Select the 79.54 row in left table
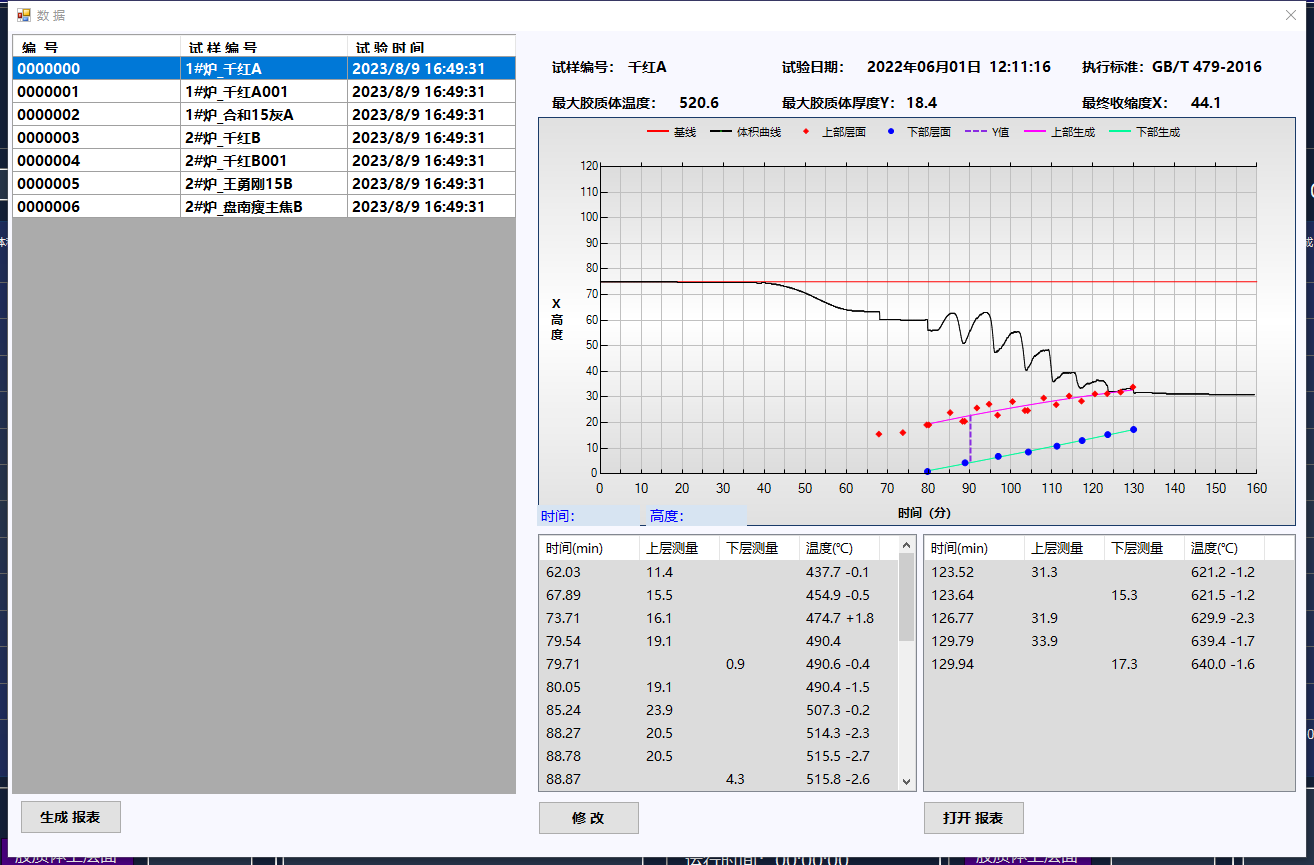The height and width of the screenshot is (865, 1314). [719, 641]
